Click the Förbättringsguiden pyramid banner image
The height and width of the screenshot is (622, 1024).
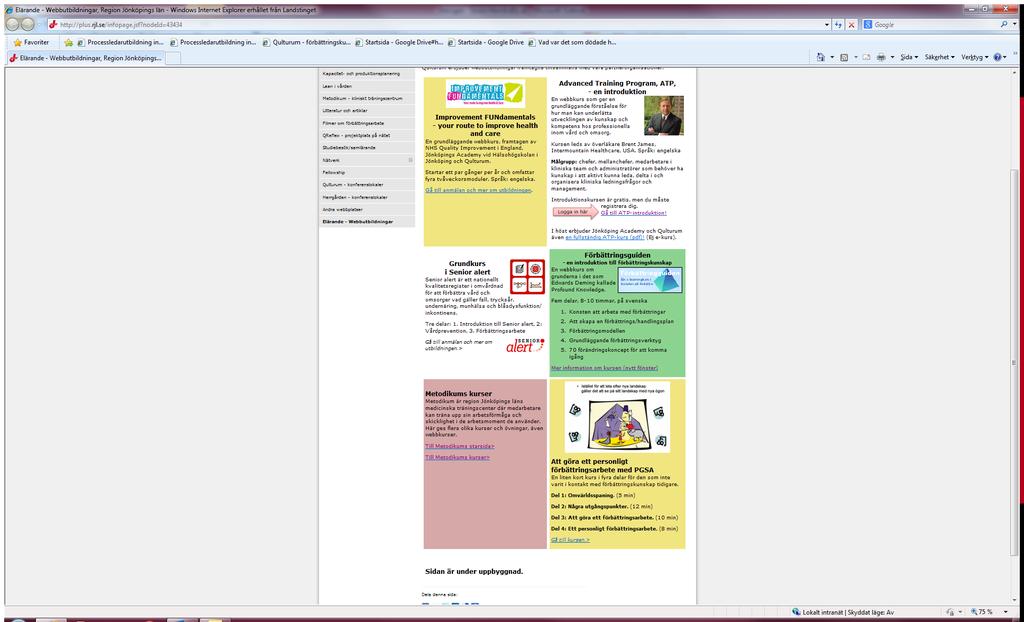click(650, 280)
